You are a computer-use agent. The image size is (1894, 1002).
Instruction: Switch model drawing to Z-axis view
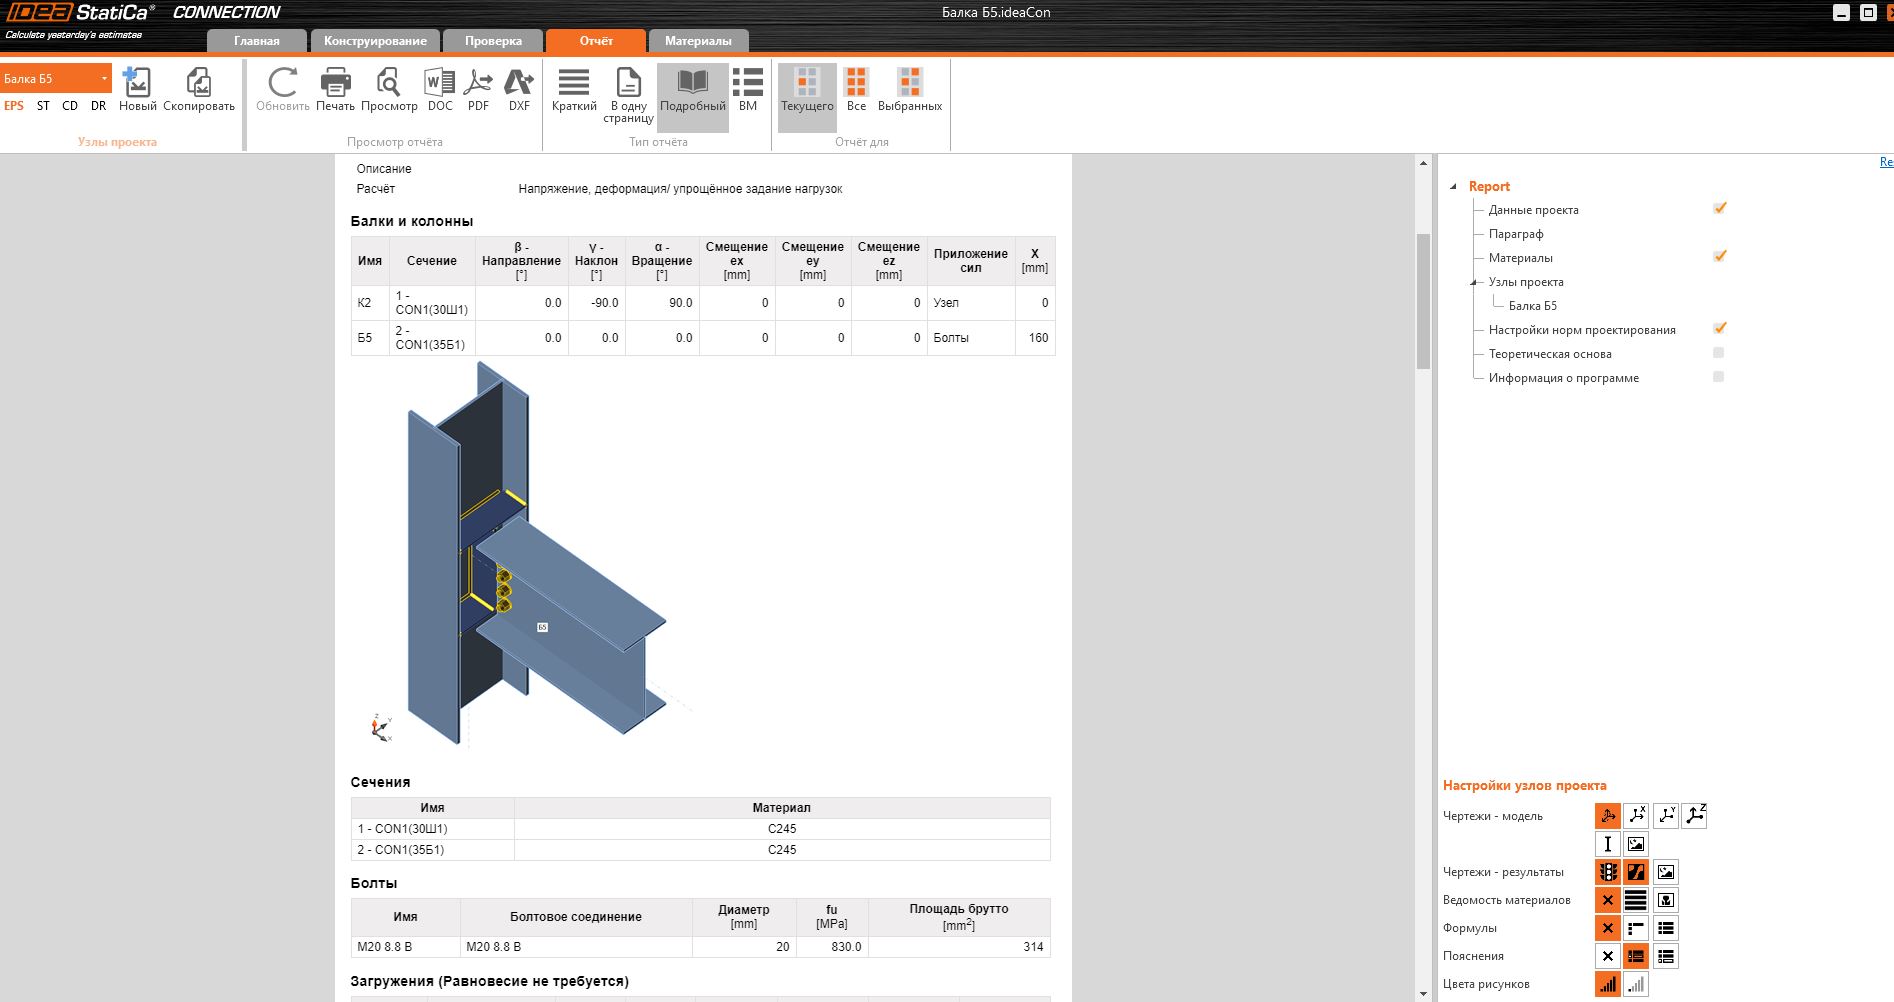click(x=1694, y=816)
